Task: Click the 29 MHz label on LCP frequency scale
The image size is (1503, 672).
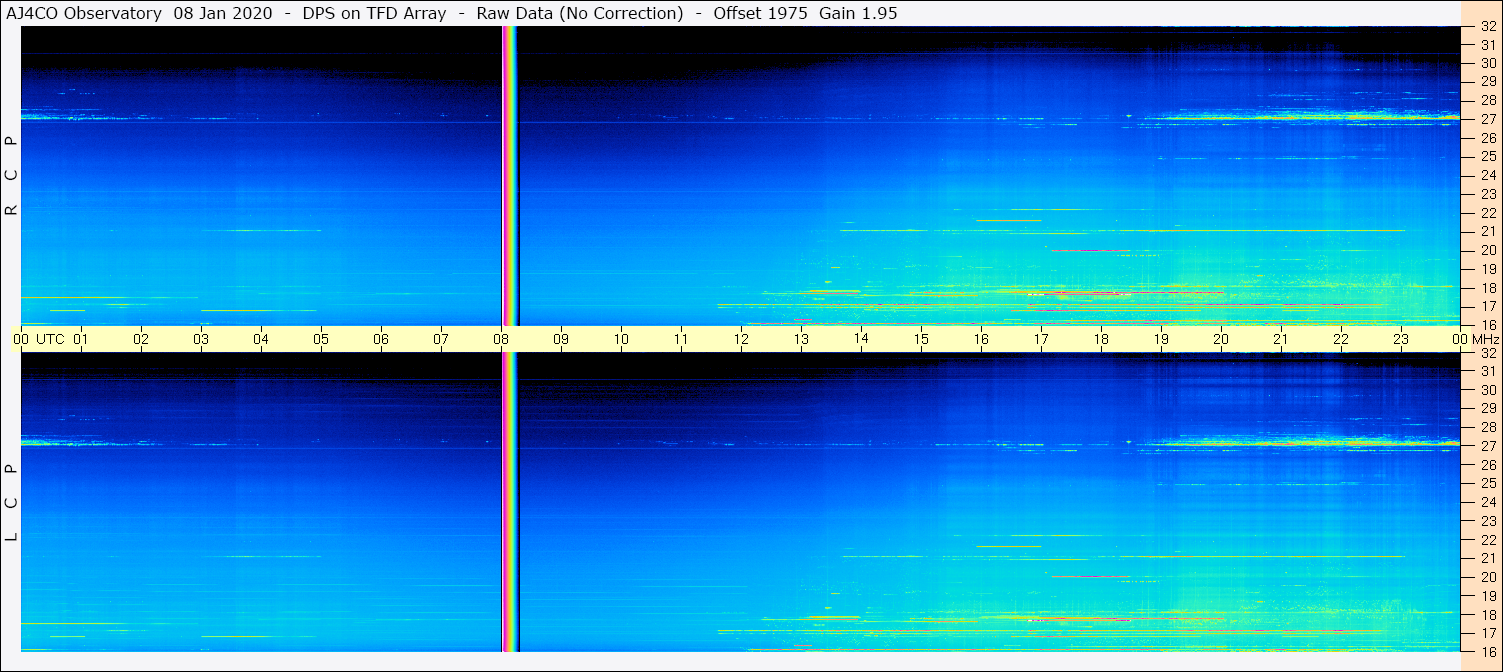Action: [1487, 409]
